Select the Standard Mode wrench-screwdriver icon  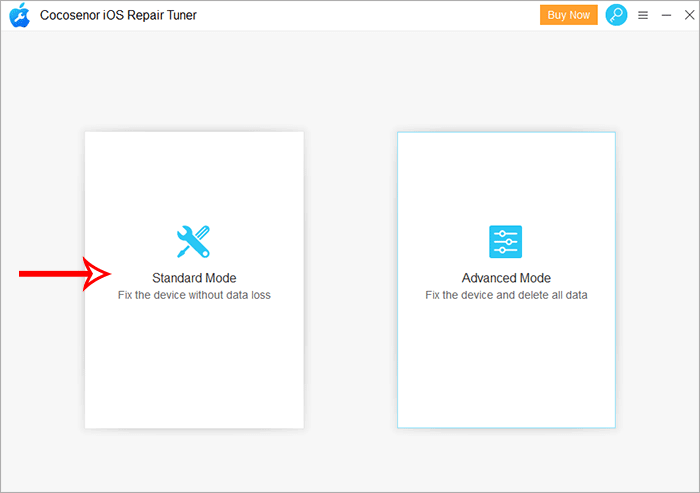click(193, 242)
